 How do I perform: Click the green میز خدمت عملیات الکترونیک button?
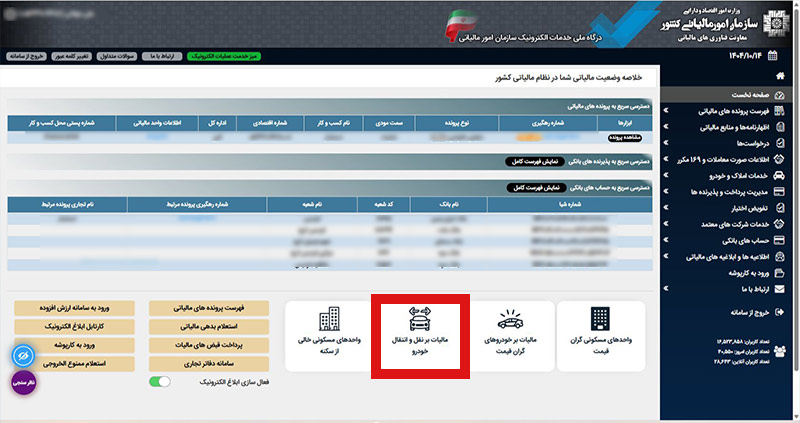click(224, 56)
